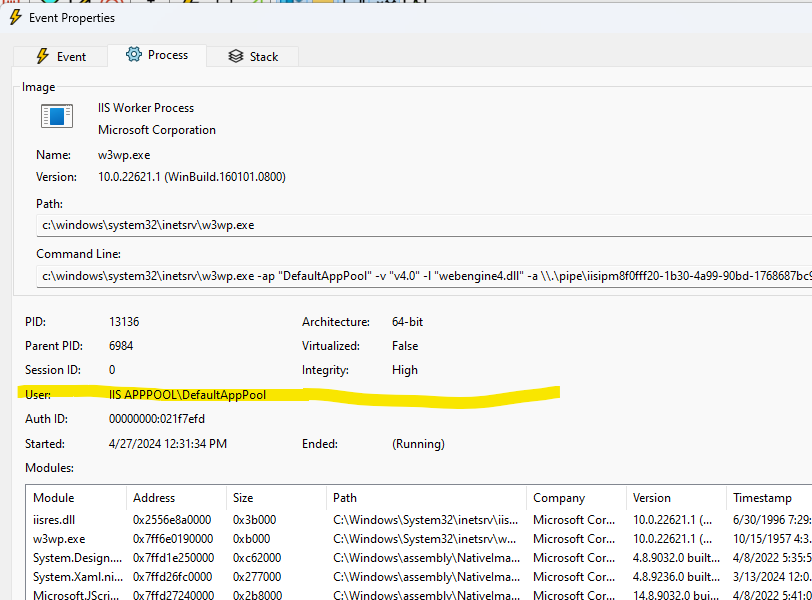Click the Architecture value 64-bit
Screen dimensions: 812x600
pos(408,322)
